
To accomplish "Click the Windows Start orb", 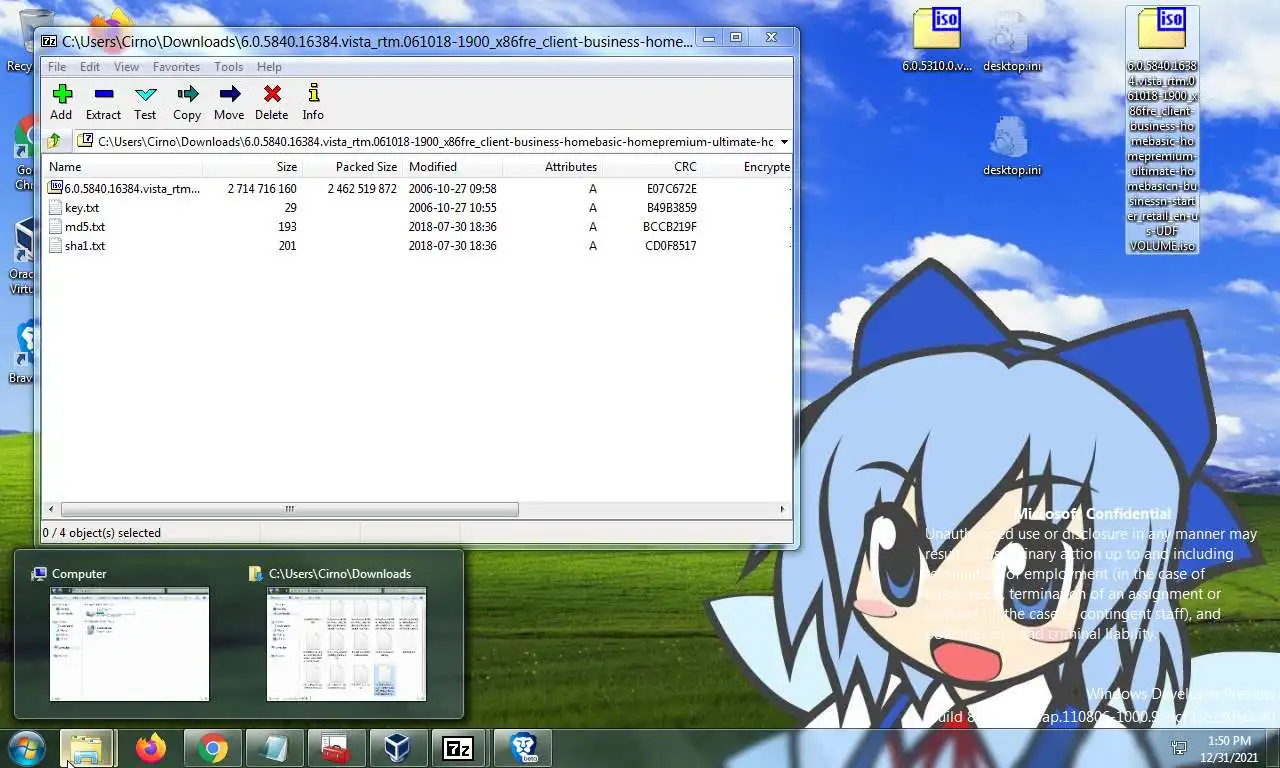I will [27, 748].
